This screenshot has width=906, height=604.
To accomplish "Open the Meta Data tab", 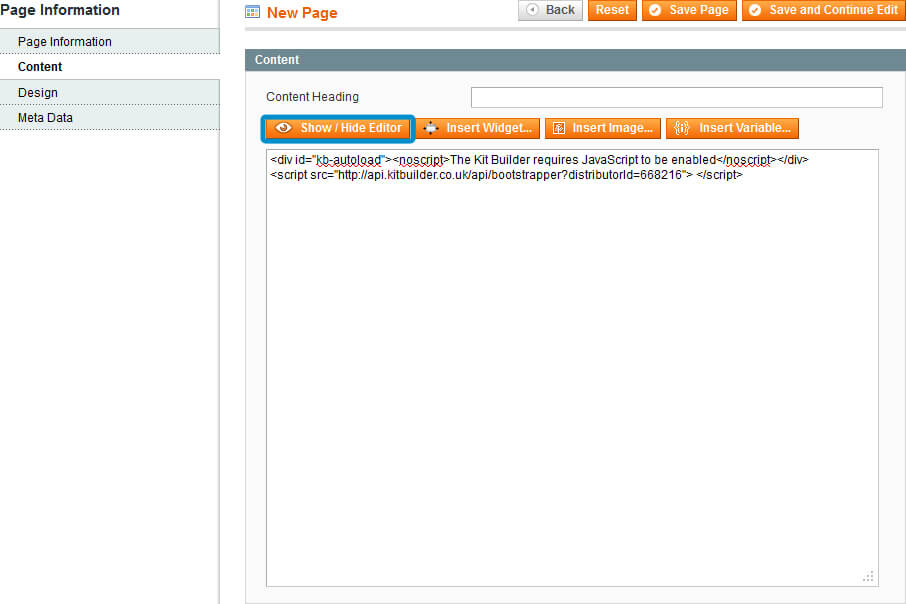I will click(x=110, y=117).
